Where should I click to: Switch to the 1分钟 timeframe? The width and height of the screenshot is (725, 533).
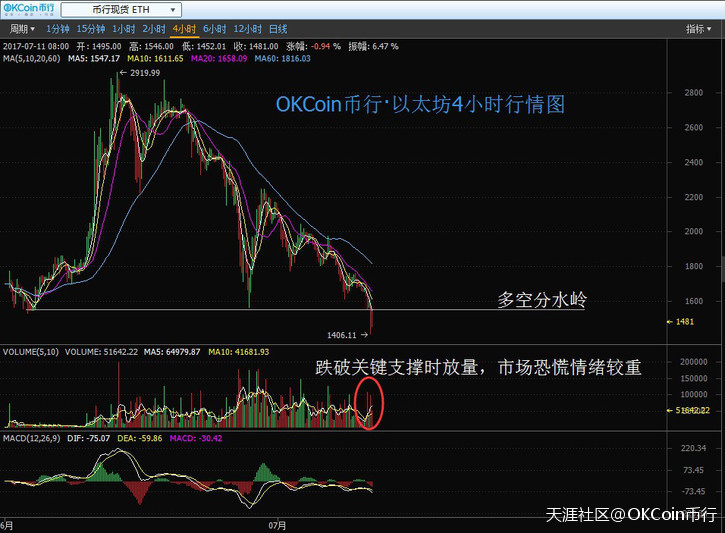coord(58,30)
